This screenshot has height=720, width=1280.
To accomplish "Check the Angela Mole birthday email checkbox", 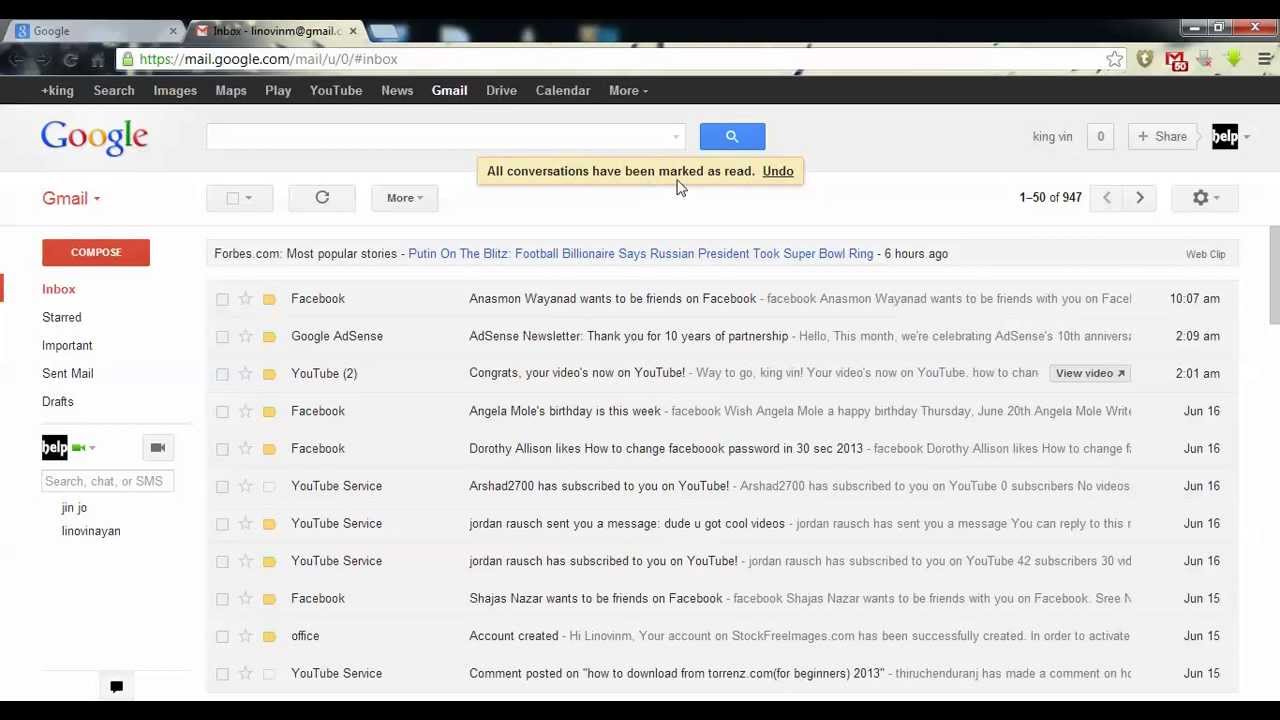I will pos(222,411).
